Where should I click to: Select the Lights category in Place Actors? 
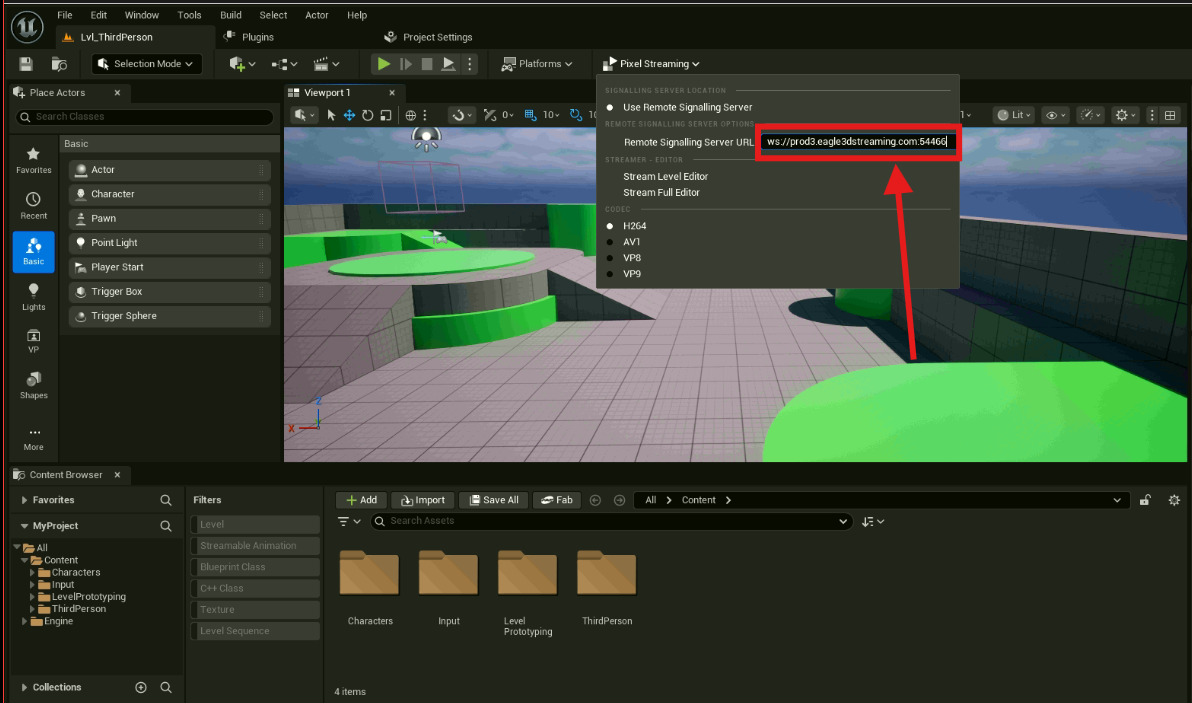(x=33, y=297)
